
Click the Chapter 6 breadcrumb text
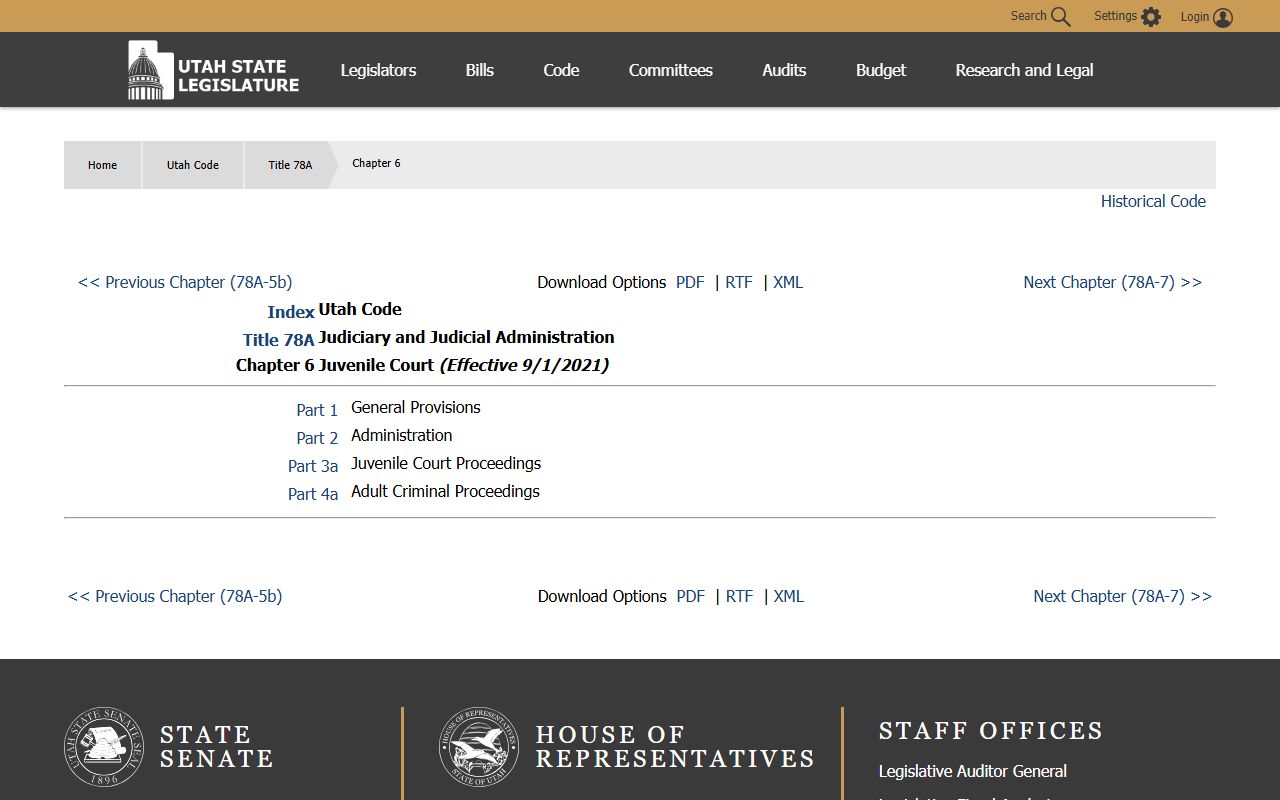(x=376, y=163)
